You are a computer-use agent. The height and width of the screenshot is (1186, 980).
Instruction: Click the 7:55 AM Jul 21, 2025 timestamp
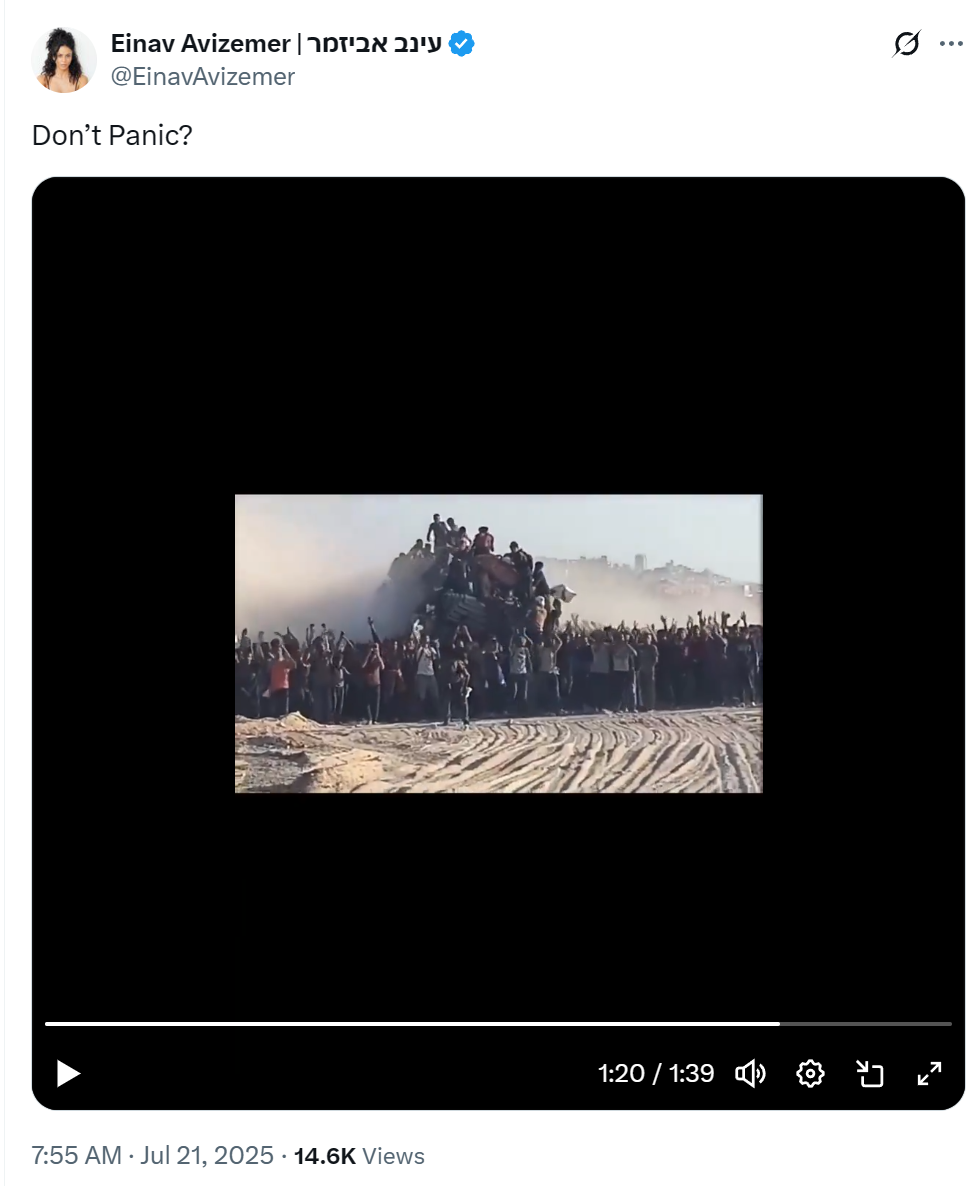coord(152,1155)
